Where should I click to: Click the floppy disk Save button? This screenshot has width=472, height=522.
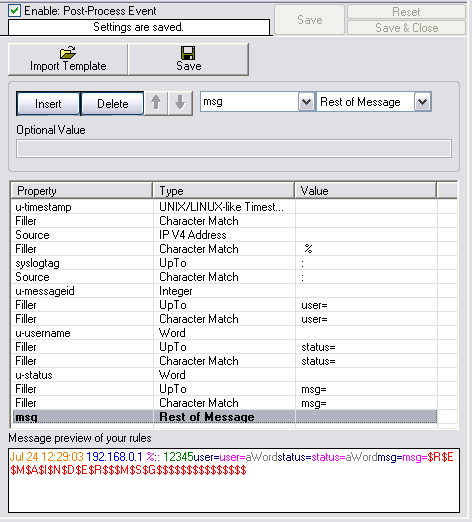click(x=188, y=59)
